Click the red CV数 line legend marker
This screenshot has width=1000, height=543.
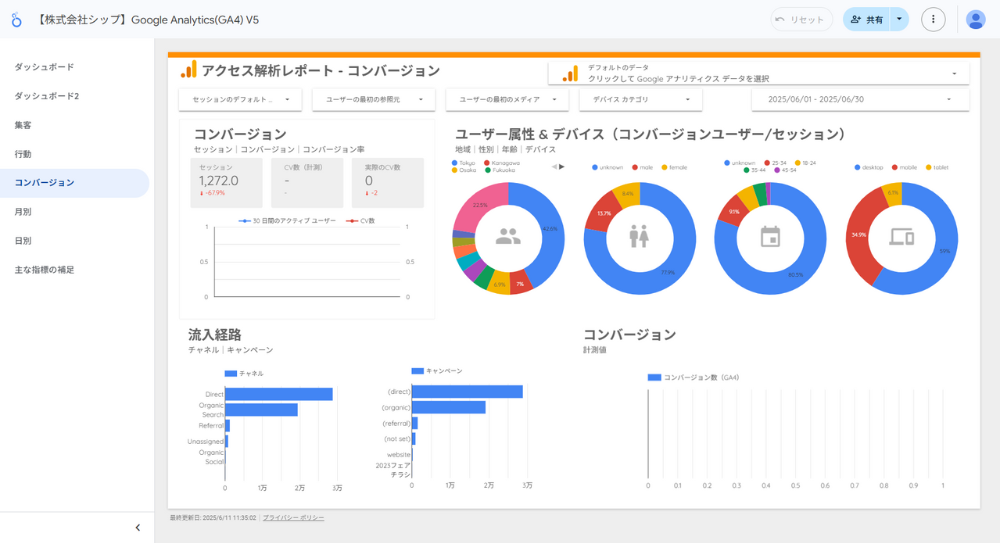(x=351, y=221)
